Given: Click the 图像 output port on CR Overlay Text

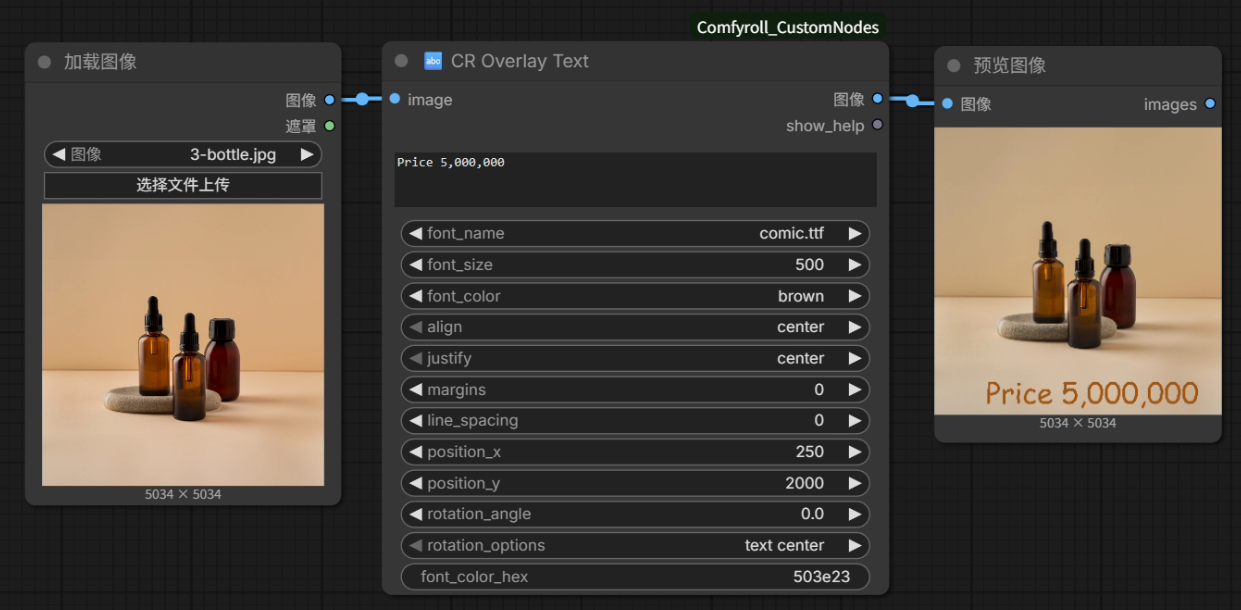Looking at the screenshot, I should [877, 99].
